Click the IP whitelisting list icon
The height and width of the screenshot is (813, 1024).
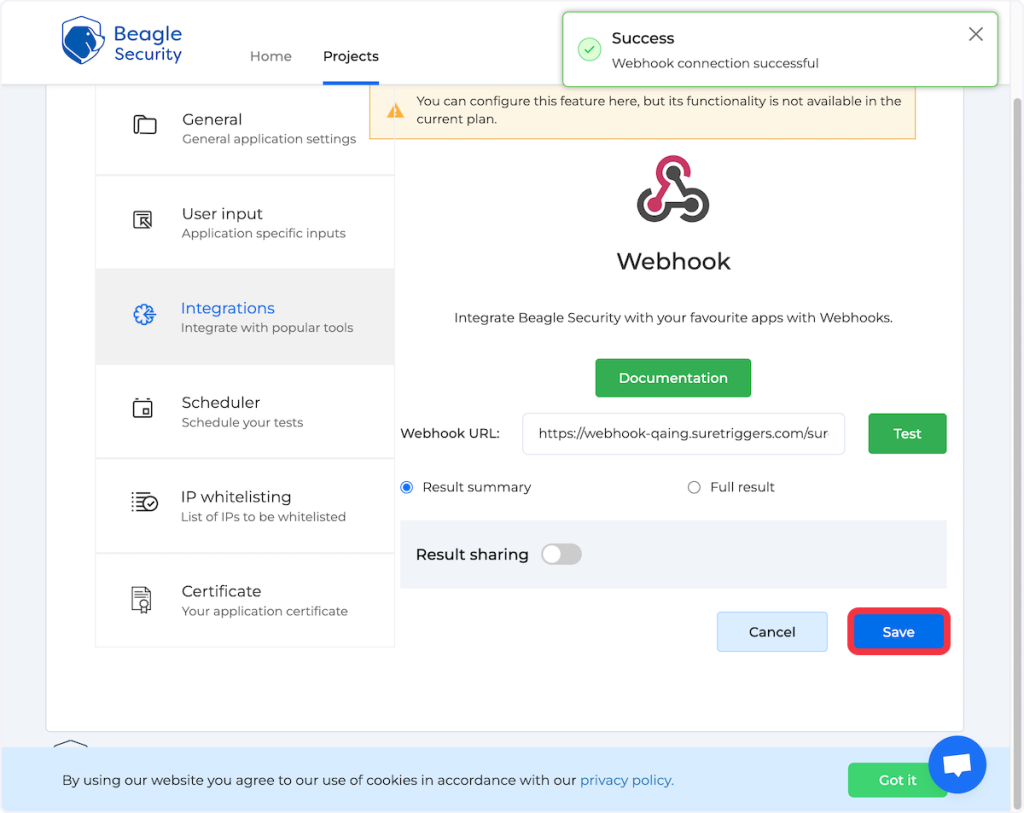point(144,503)
